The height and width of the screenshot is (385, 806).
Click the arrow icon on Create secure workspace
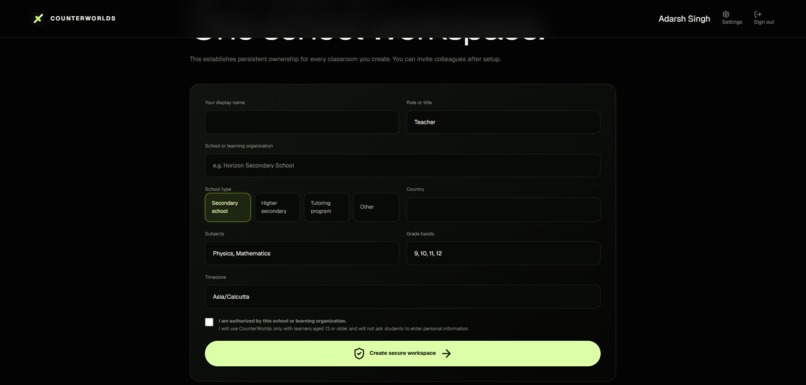click(446, 354)
